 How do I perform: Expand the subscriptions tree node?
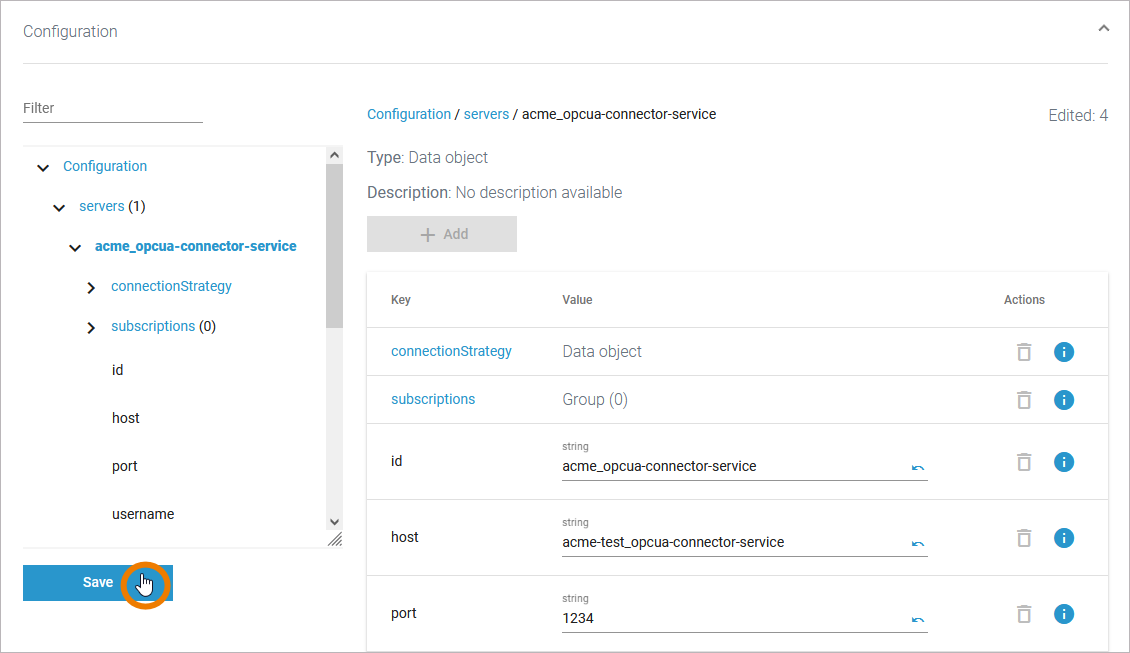click(x=91, y=328)
